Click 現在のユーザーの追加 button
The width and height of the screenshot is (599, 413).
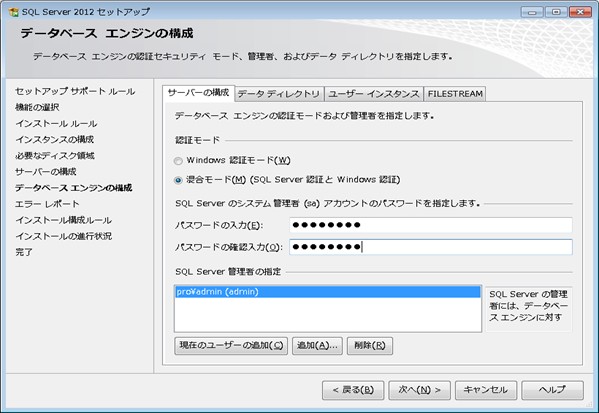point(231,346)
